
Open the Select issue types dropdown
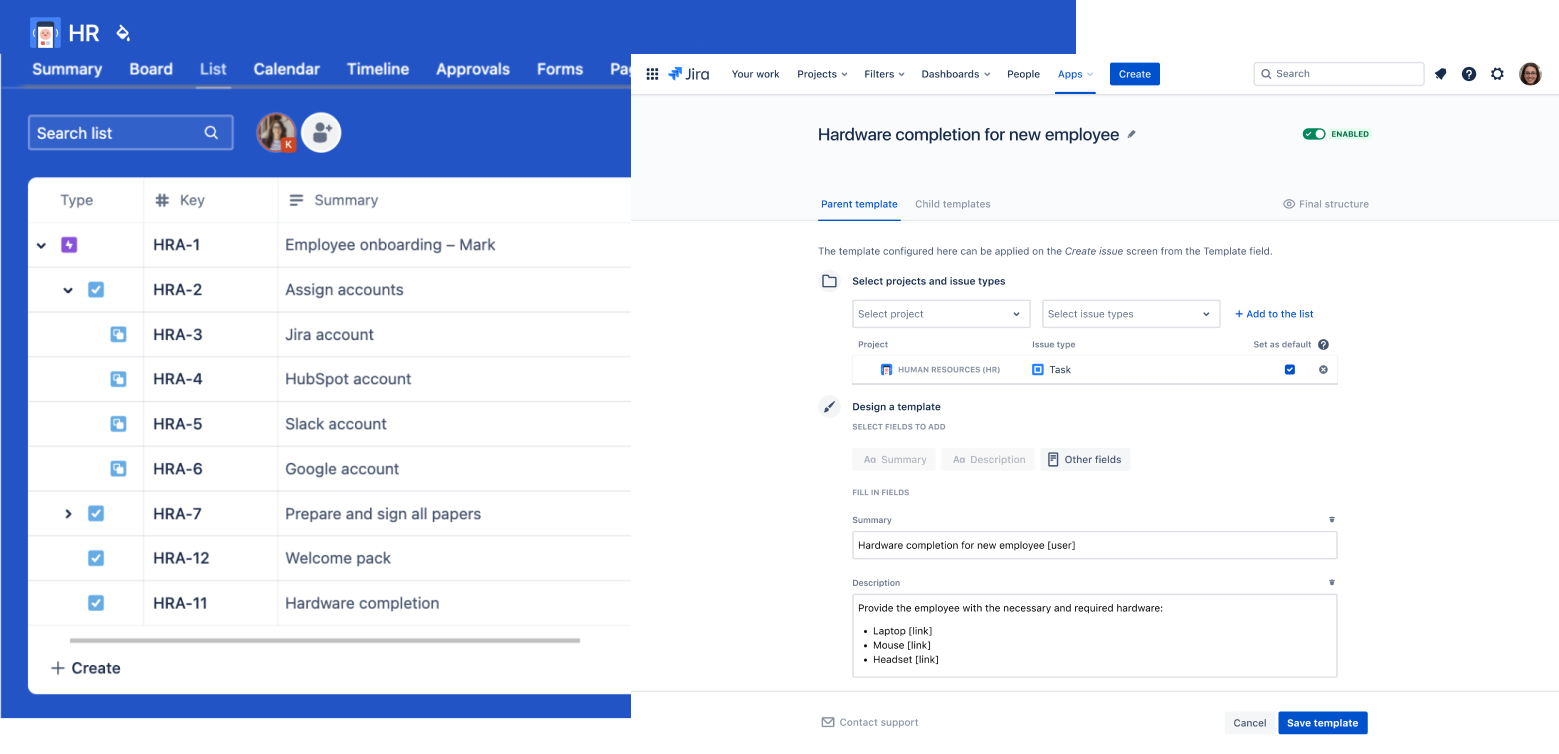(x=1130, y=314)
